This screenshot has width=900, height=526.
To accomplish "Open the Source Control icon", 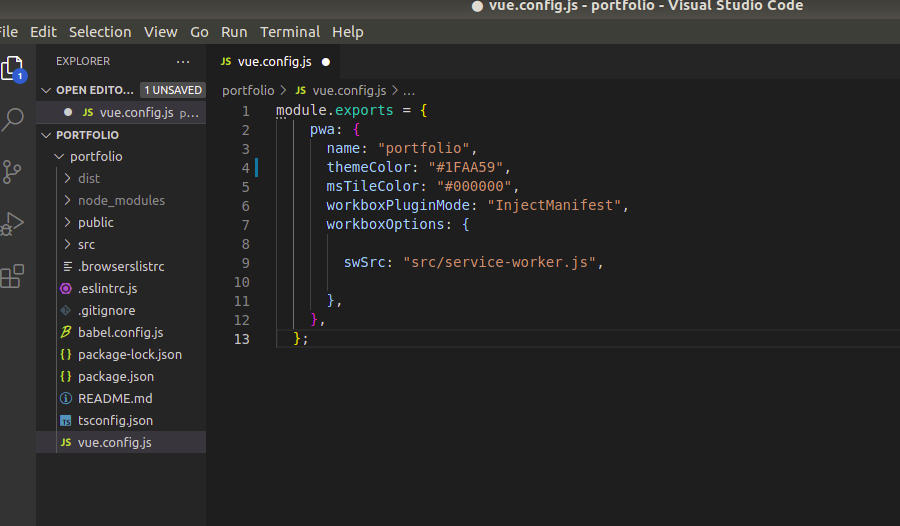I will (11, 172).
